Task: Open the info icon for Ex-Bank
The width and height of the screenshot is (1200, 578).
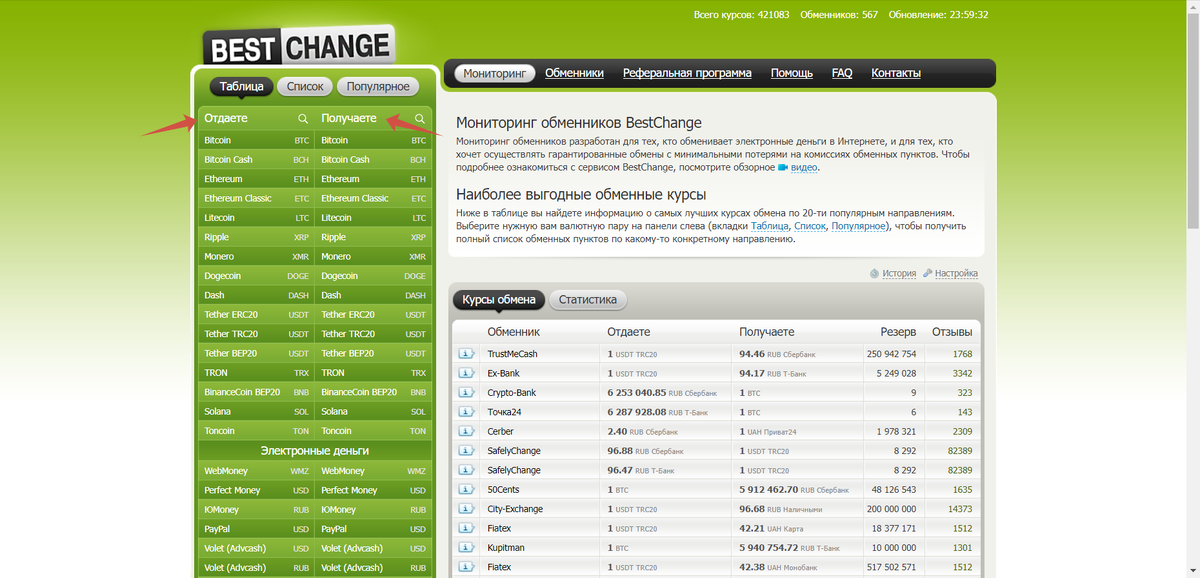Action: pyautogui.click(x=466, y=373)
